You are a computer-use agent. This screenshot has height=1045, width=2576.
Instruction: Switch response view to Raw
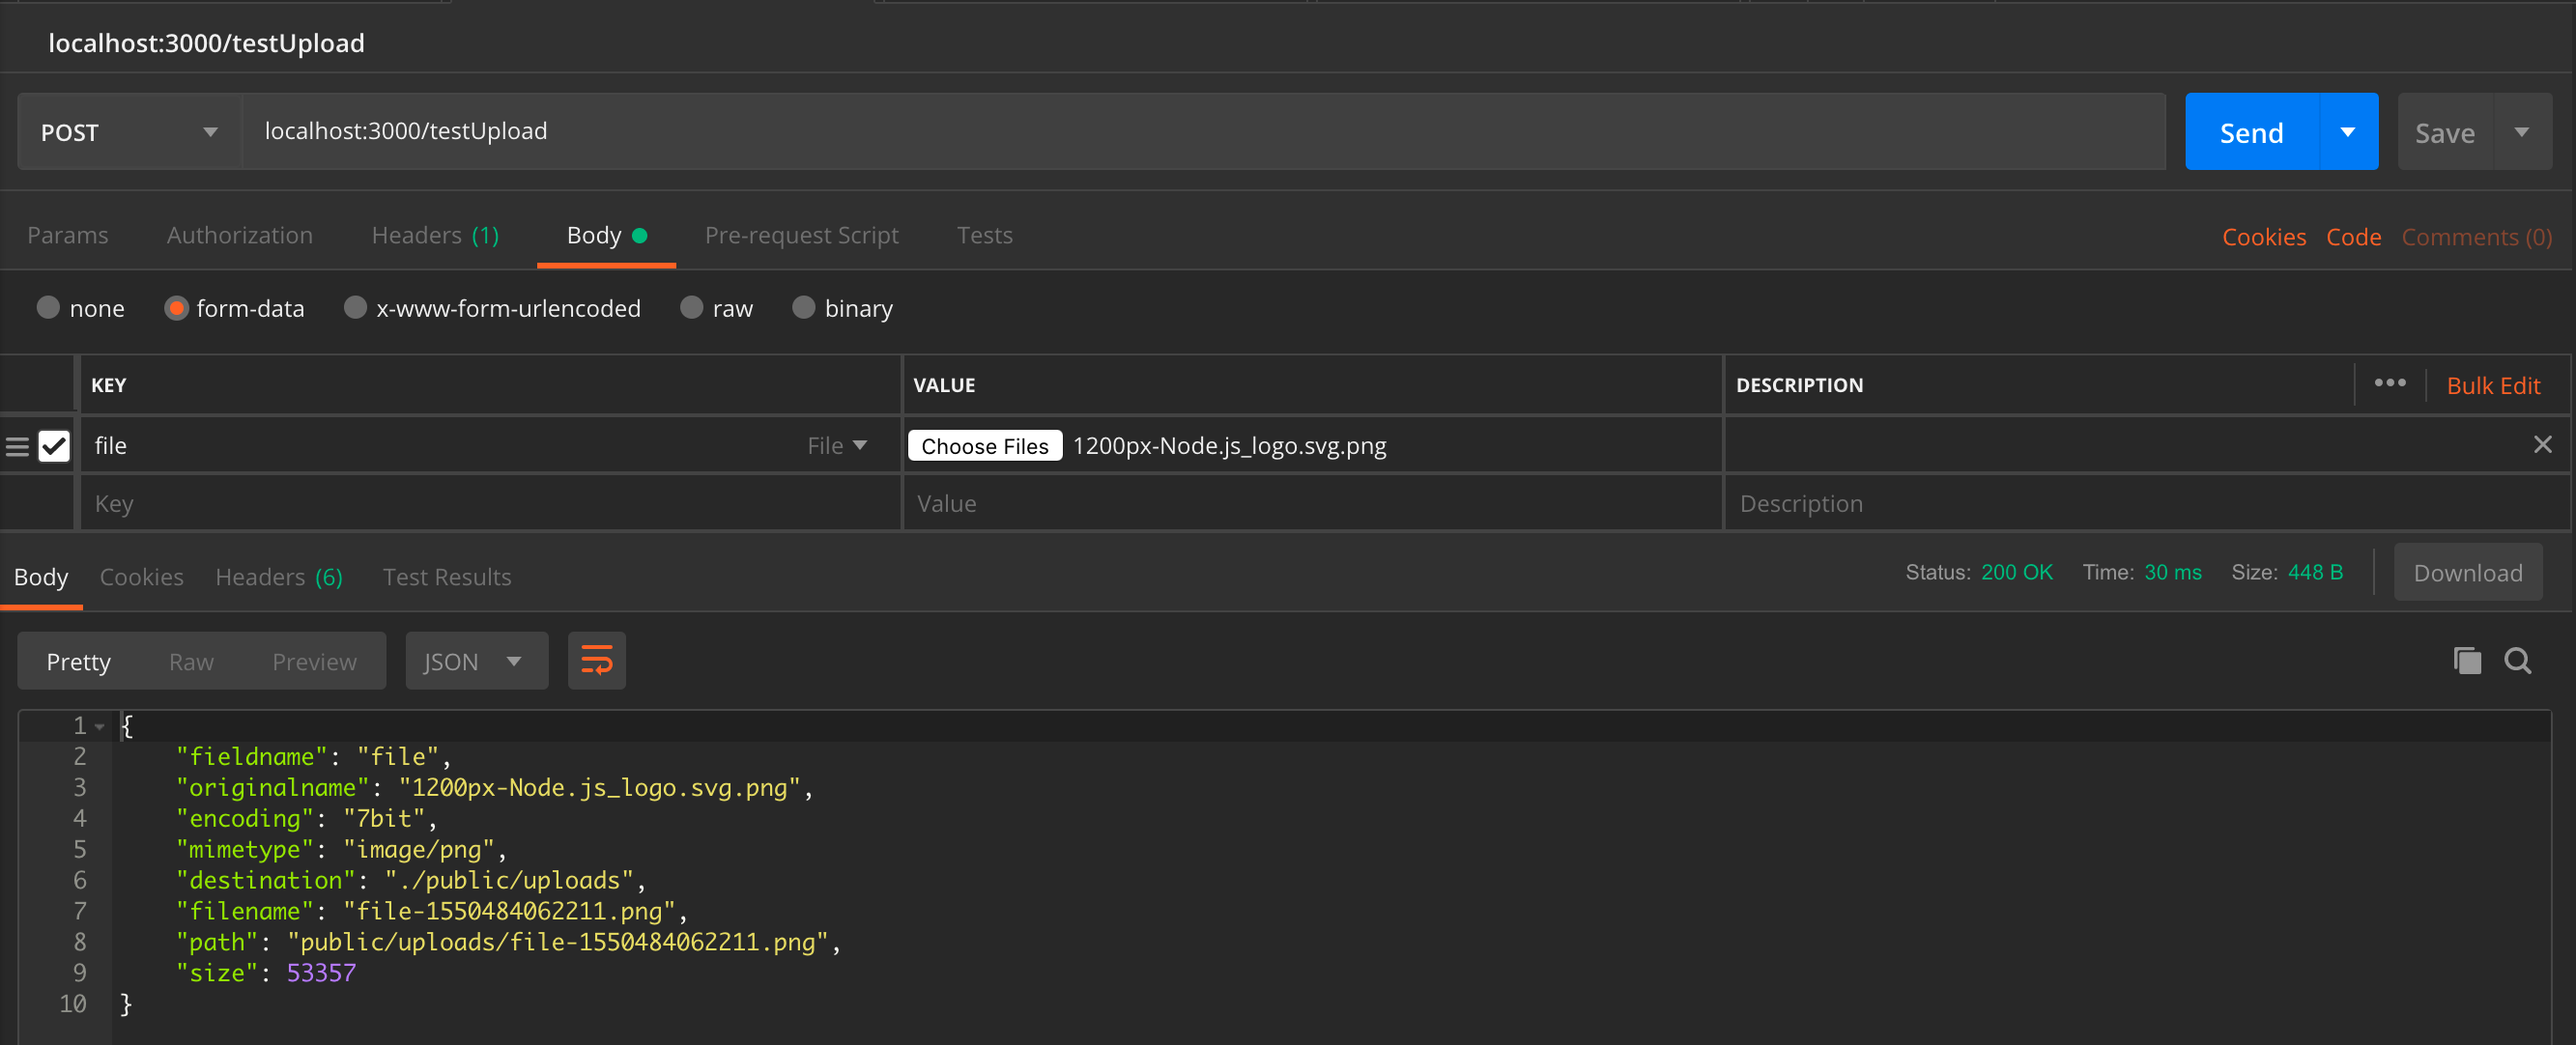[191, 661]
